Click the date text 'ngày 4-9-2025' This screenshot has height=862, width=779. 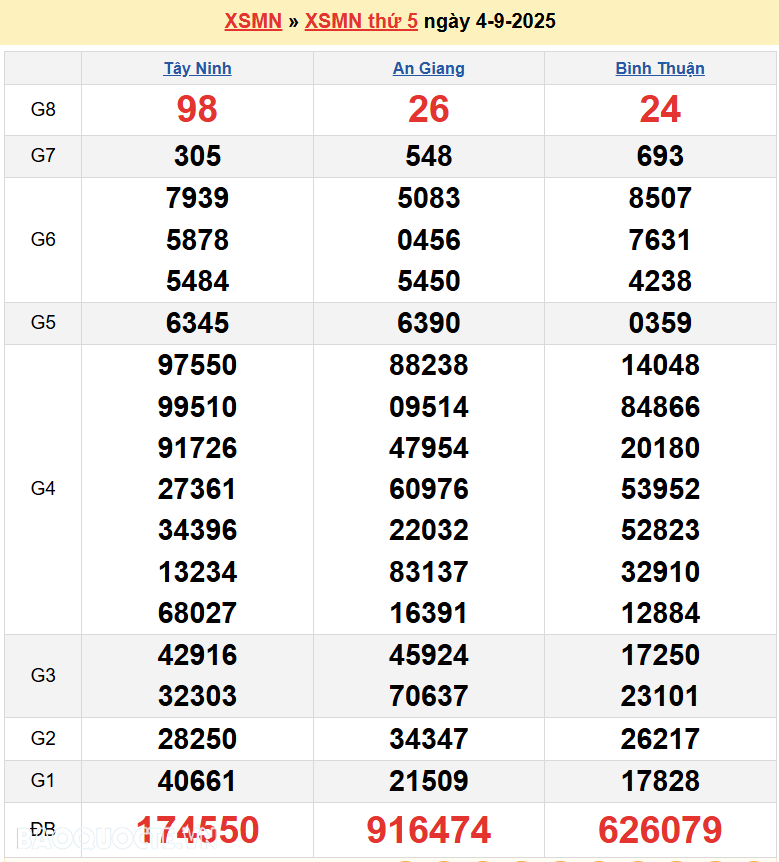(490, 21)
